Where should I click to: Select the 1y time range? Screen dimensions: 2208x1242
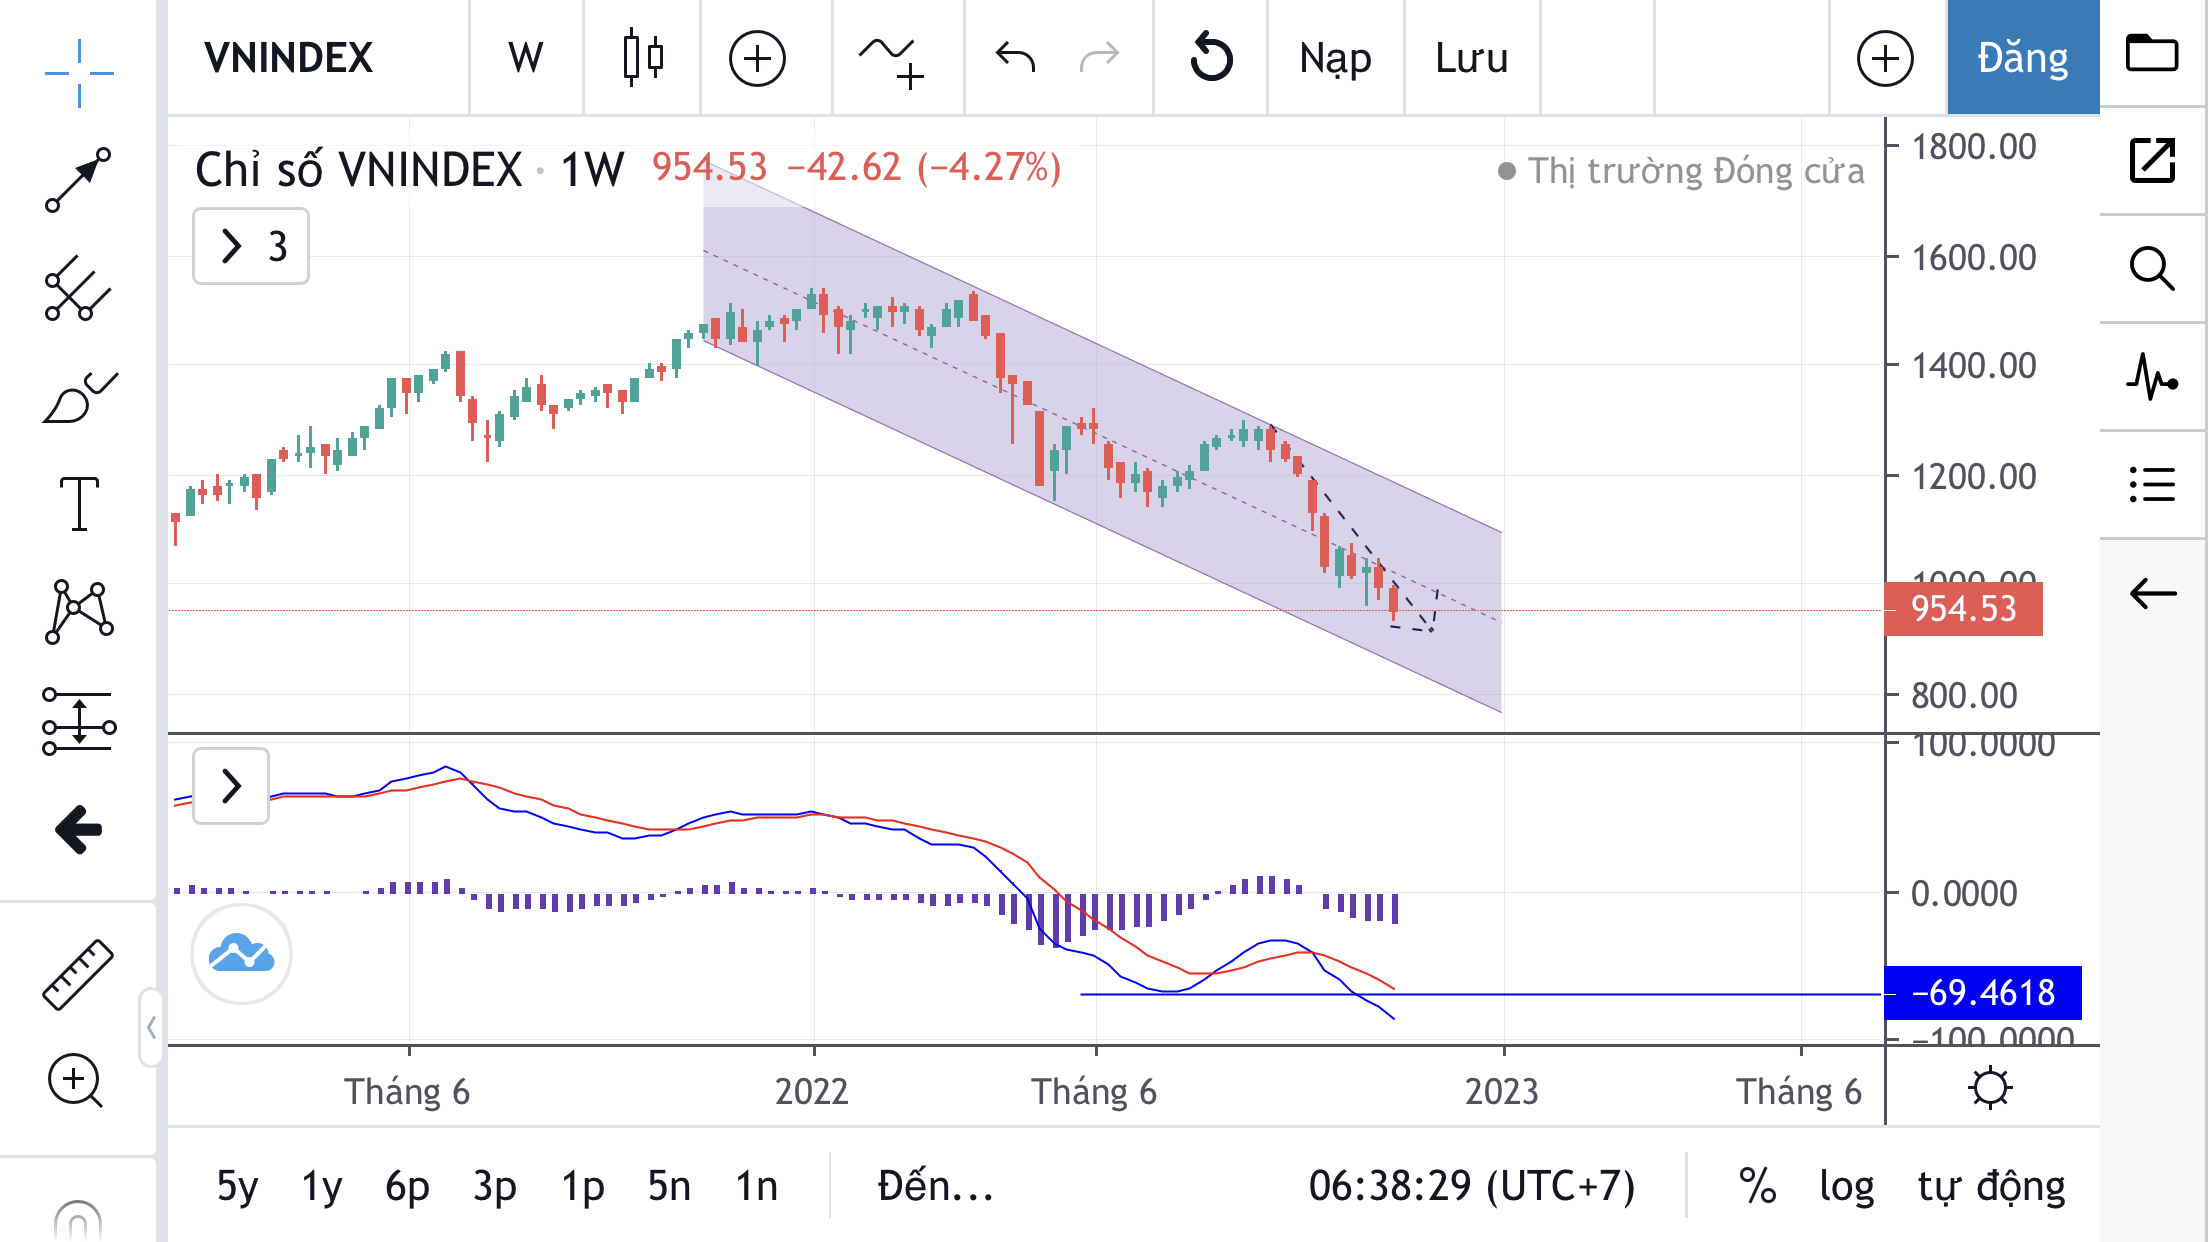pos(321,1187)
